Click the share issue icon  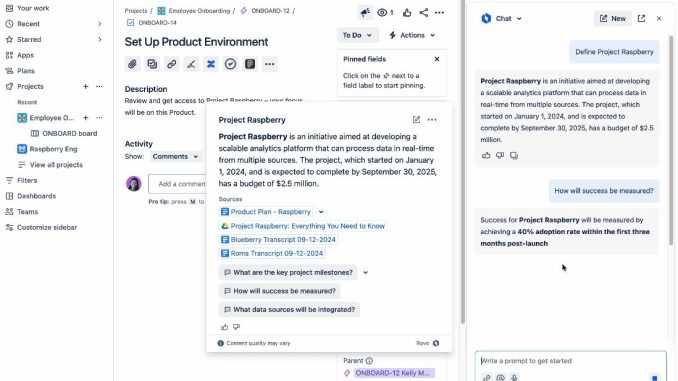424,13
